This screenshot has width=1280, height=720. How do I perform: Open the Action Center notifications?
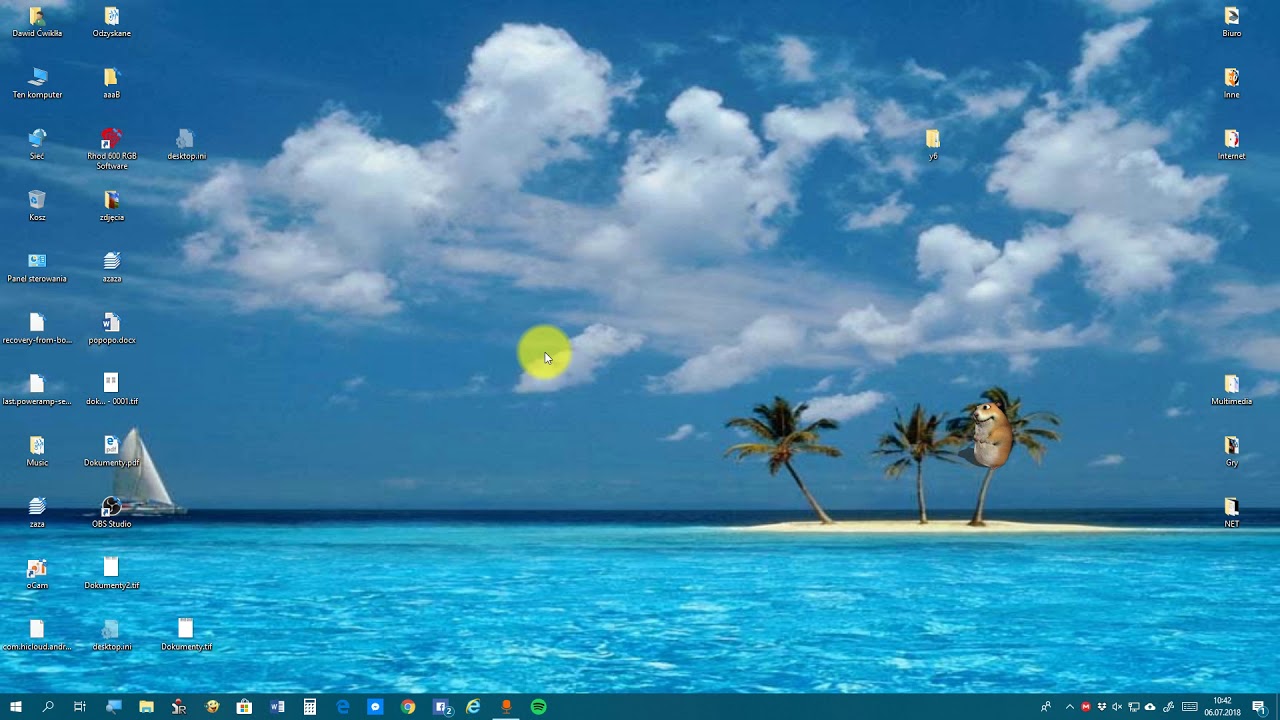[1259, 707]
